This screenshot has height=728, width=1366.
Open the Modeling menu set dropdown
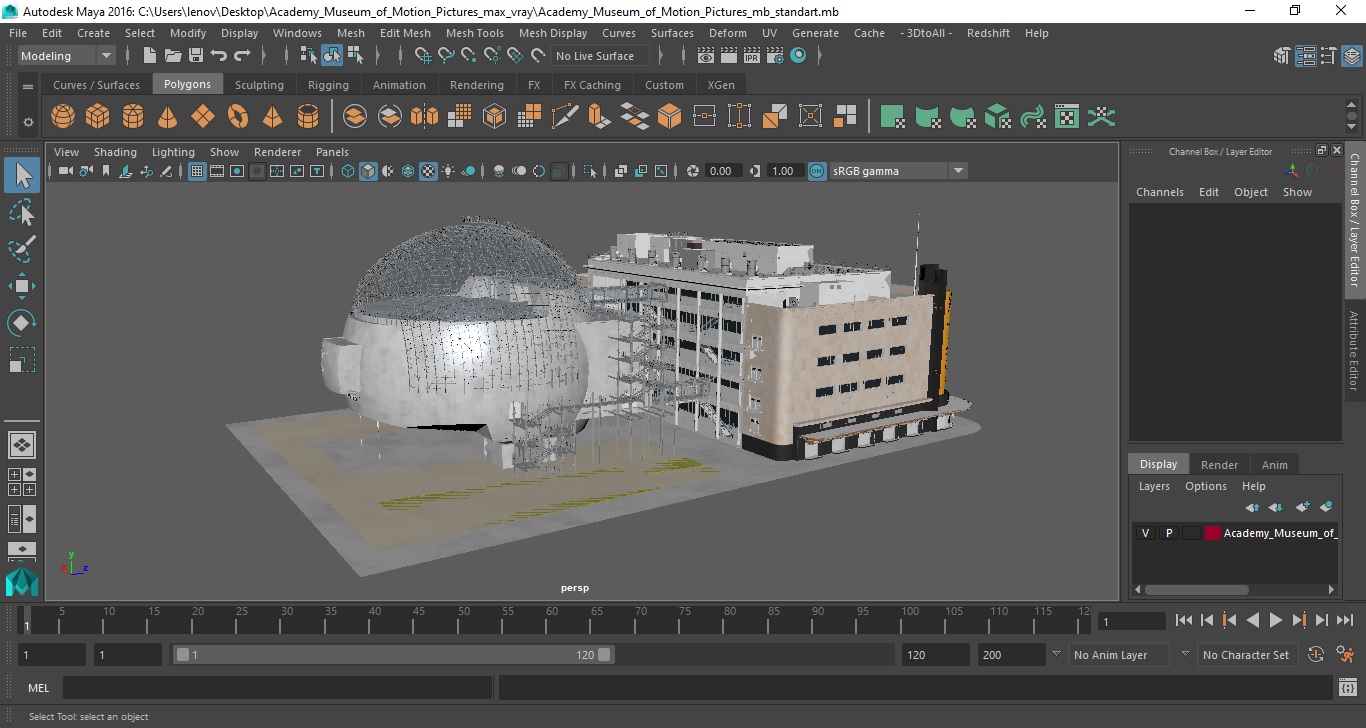coord(66,56)
